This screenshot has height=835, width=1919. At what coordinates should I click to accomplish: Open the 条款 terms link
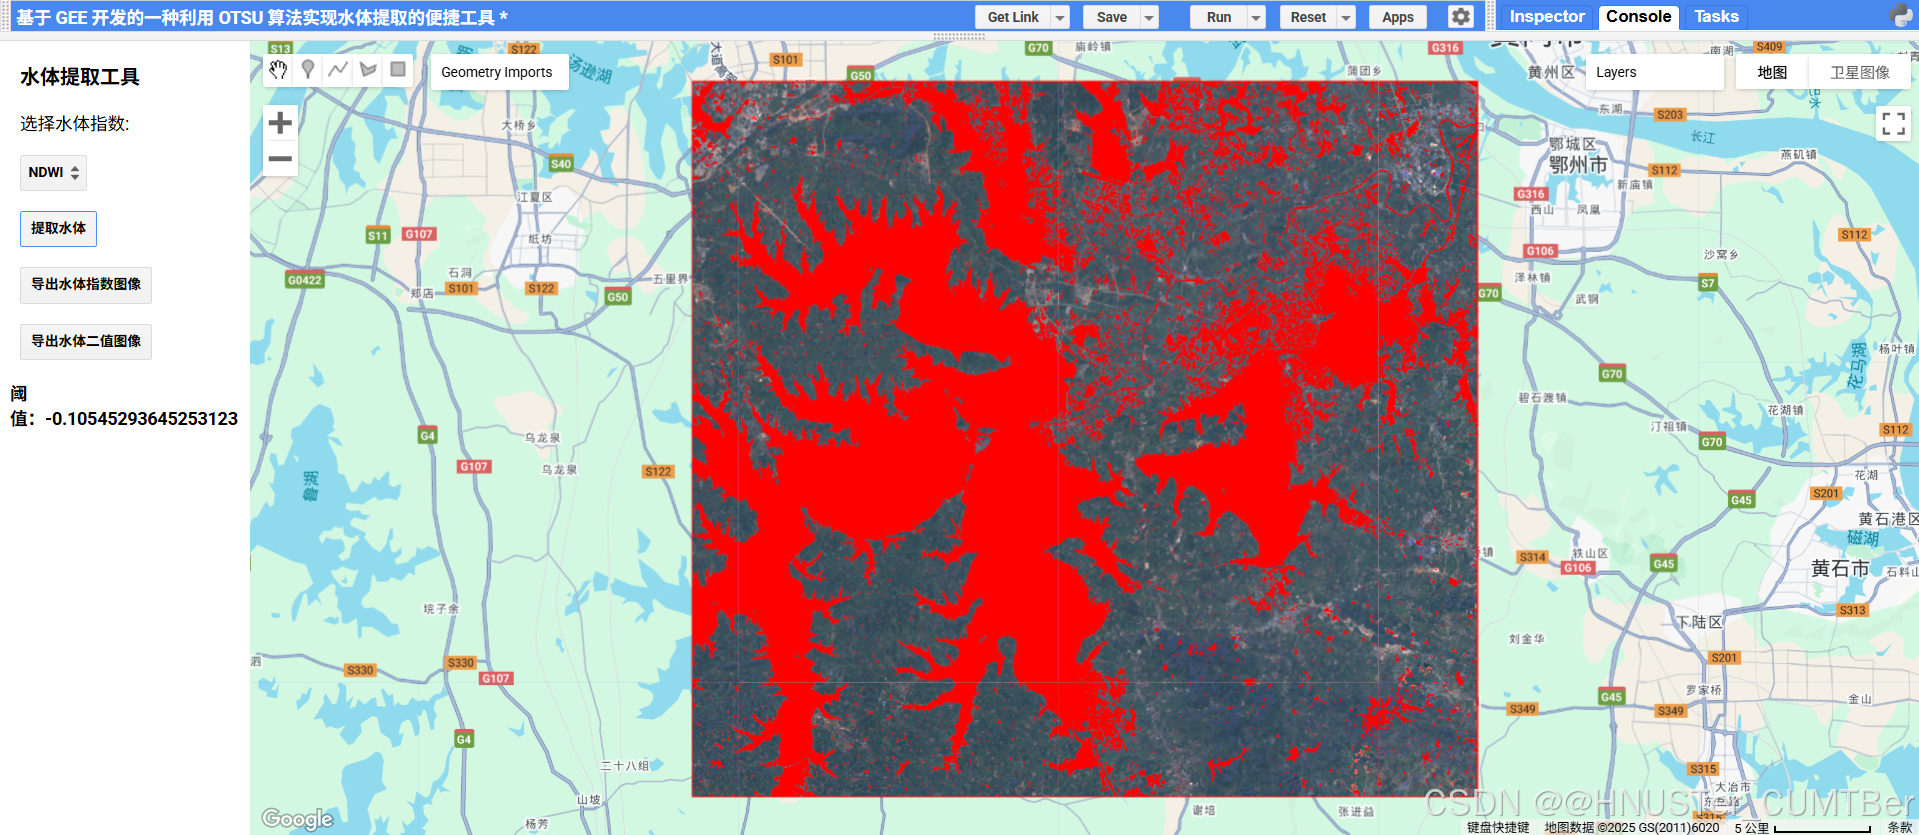[1899, 827]
